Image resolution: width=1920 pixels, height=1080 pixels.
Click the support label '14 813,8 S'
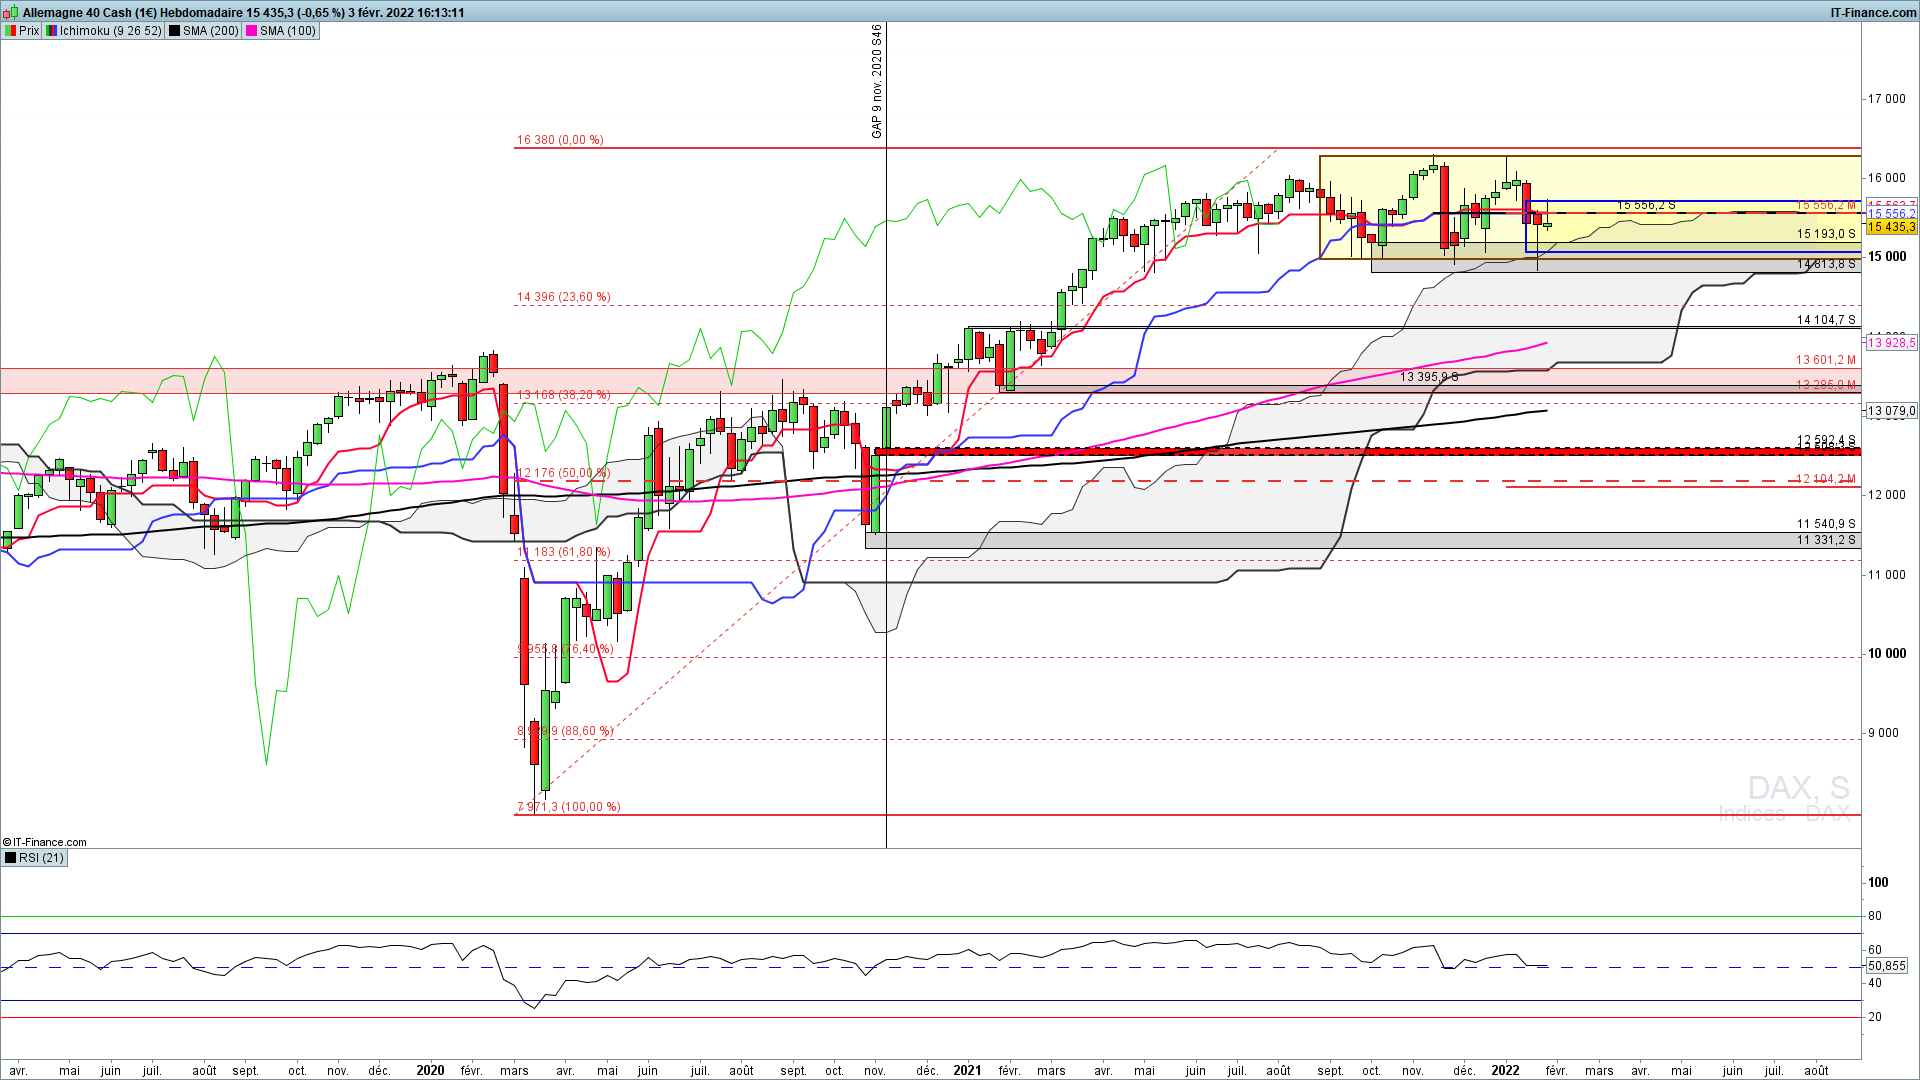click(x=1826, y=264)
